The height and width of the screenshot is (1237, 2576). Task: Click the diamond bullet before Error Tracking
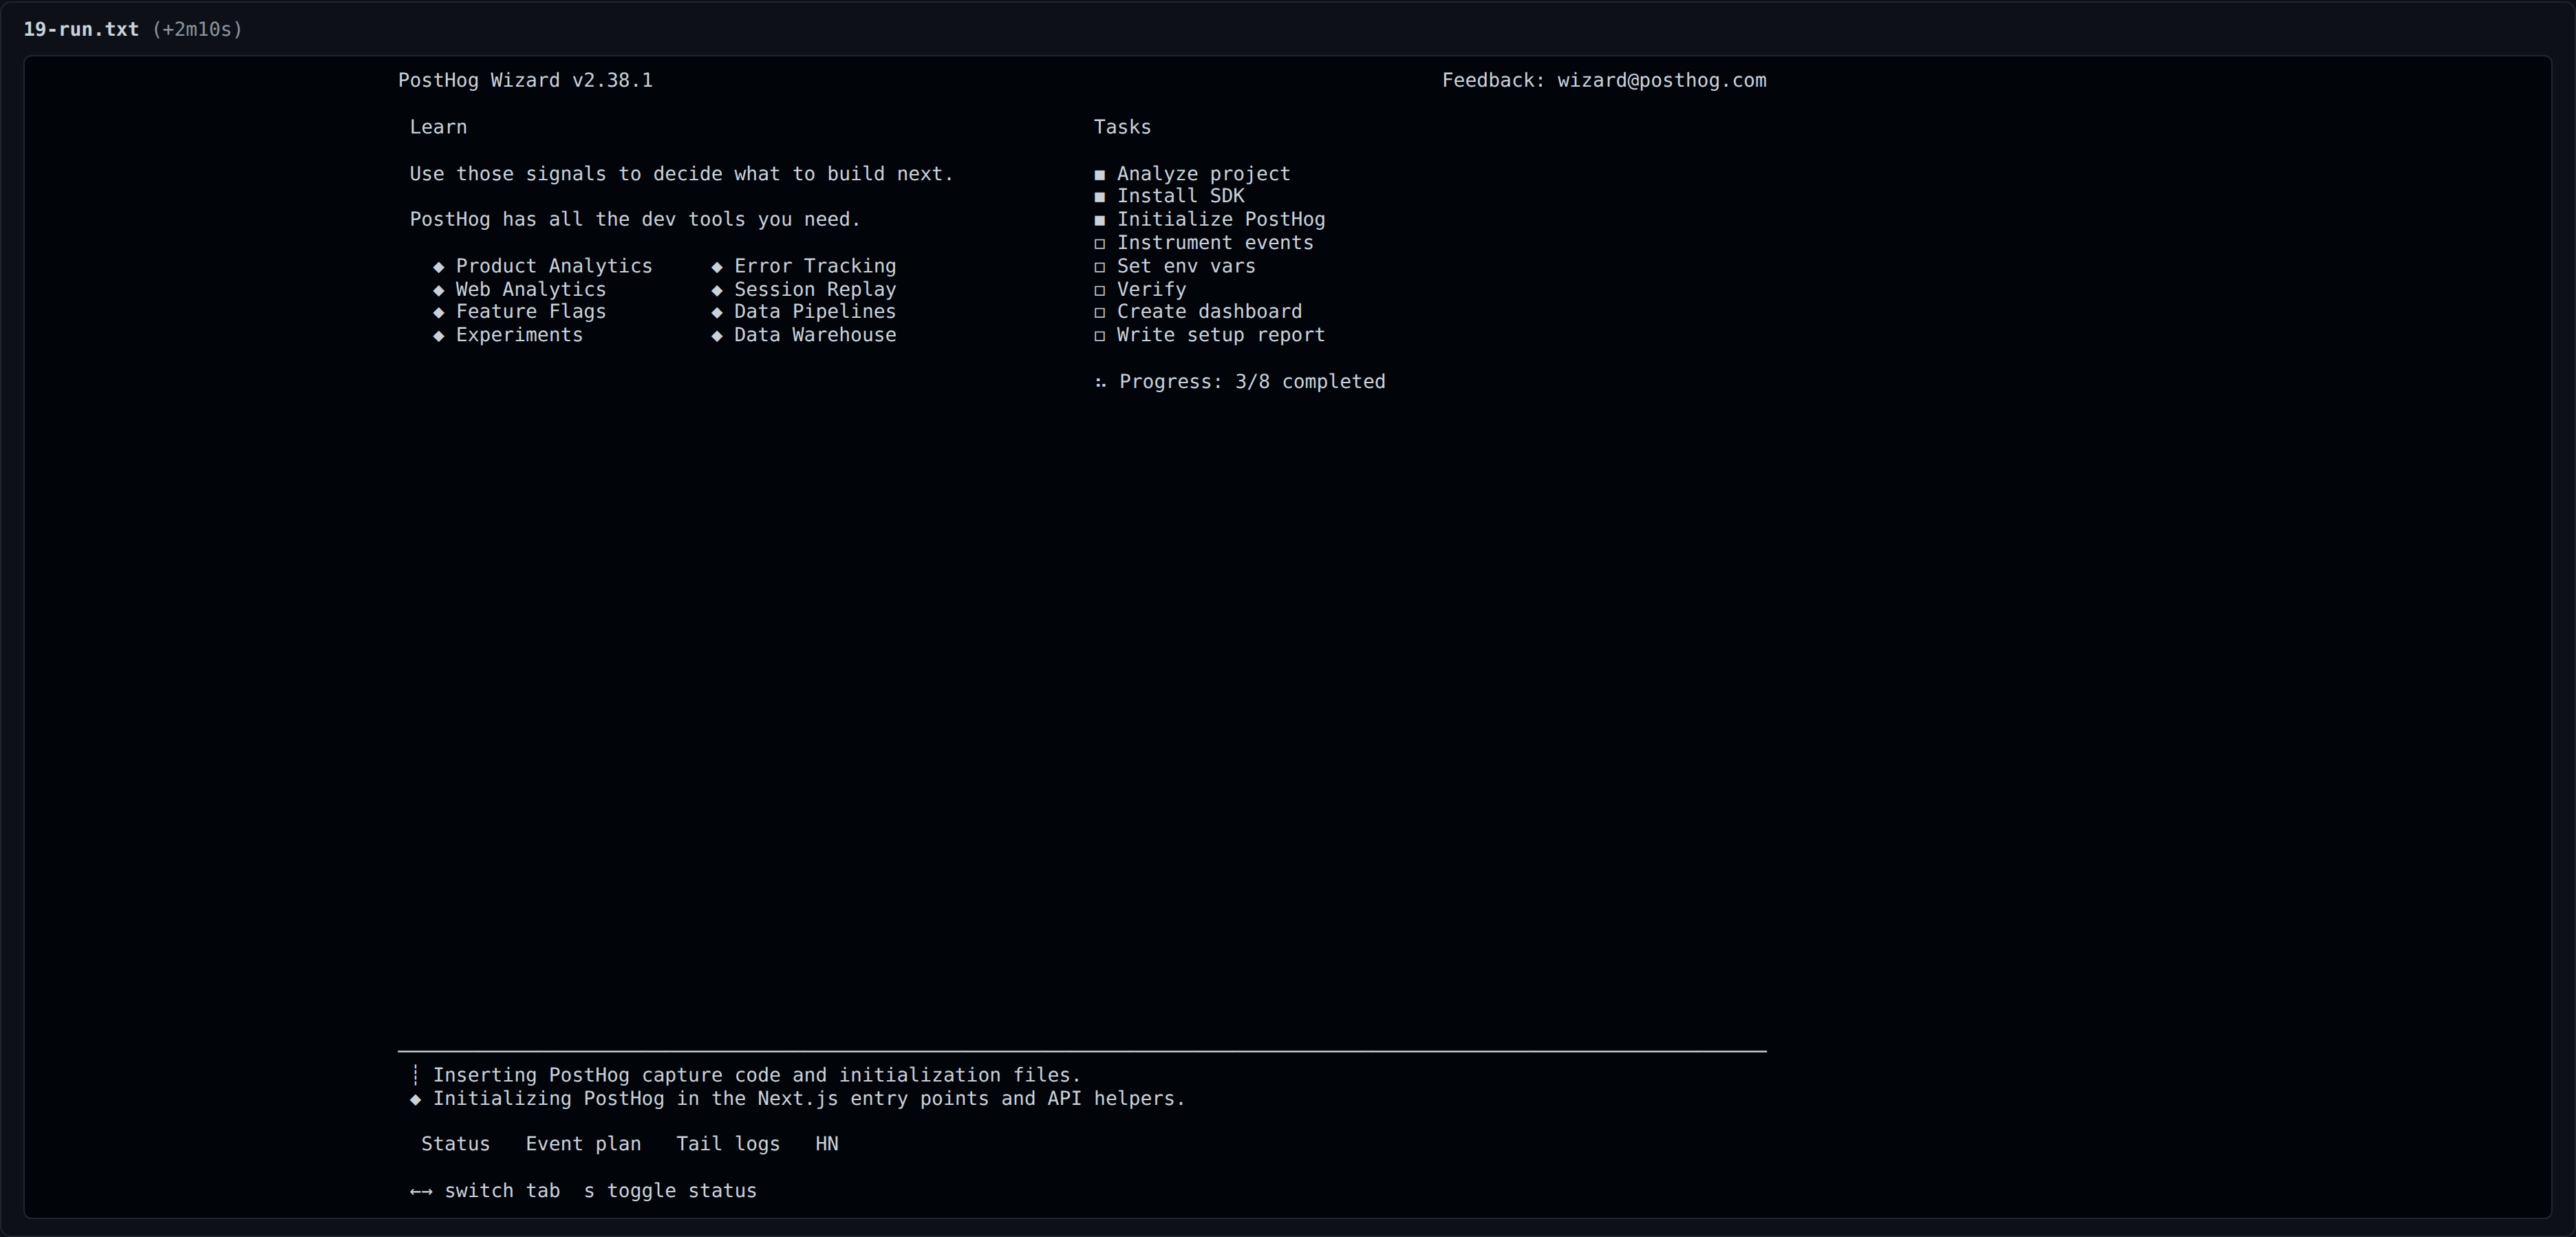pyautogui.click(x=717, y=267)
